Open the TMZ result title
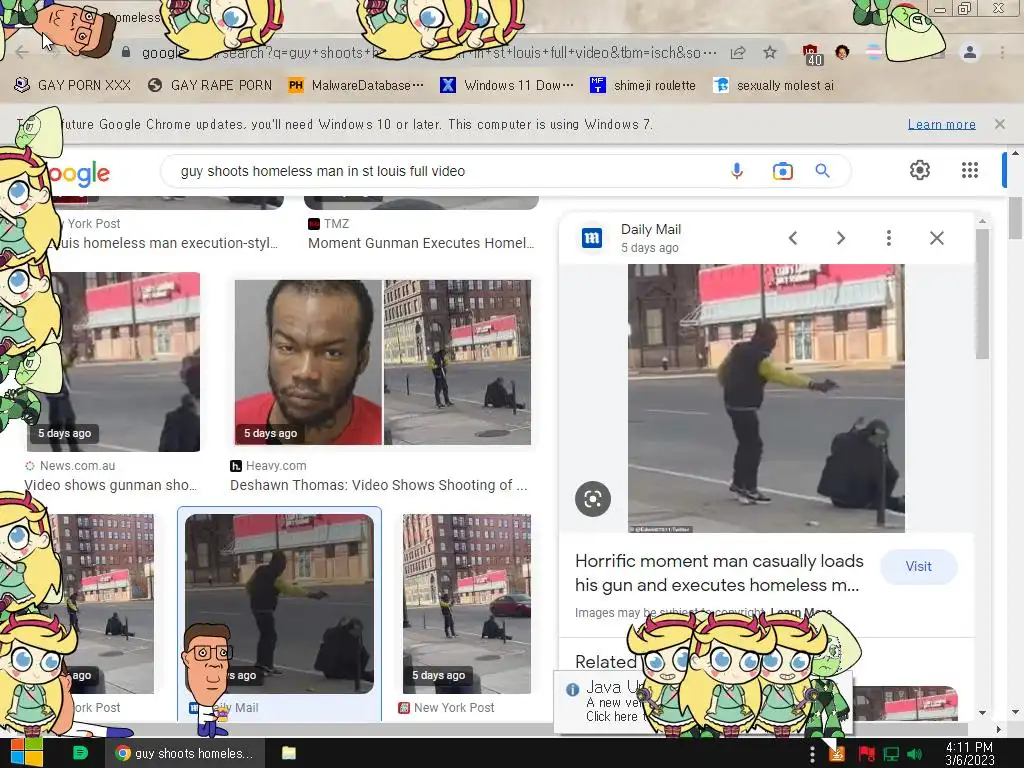 (x=421, y=243)
